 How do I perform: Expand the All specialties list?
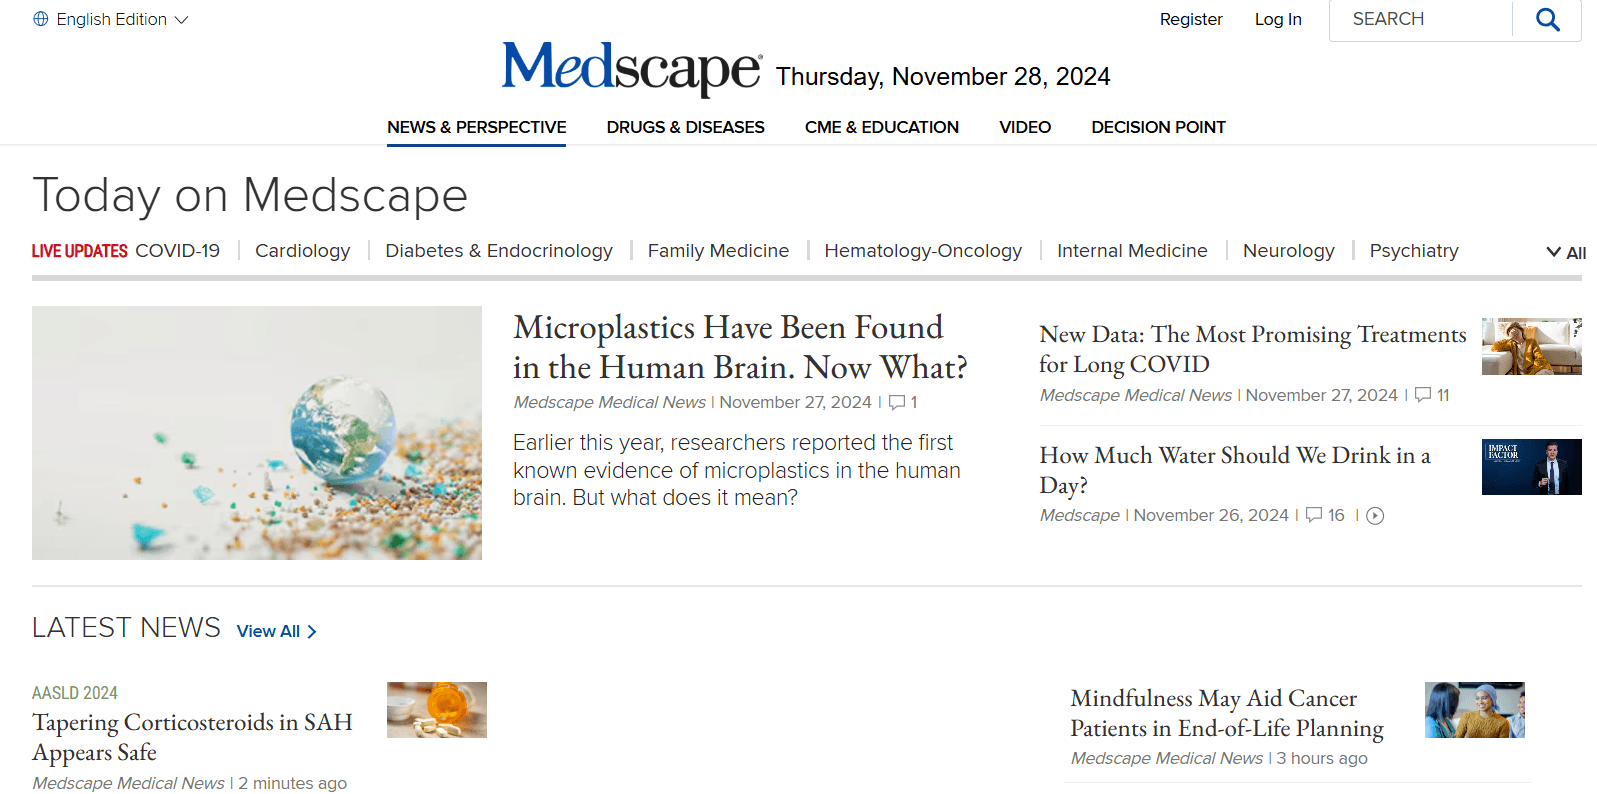[x=1566, y=253]
